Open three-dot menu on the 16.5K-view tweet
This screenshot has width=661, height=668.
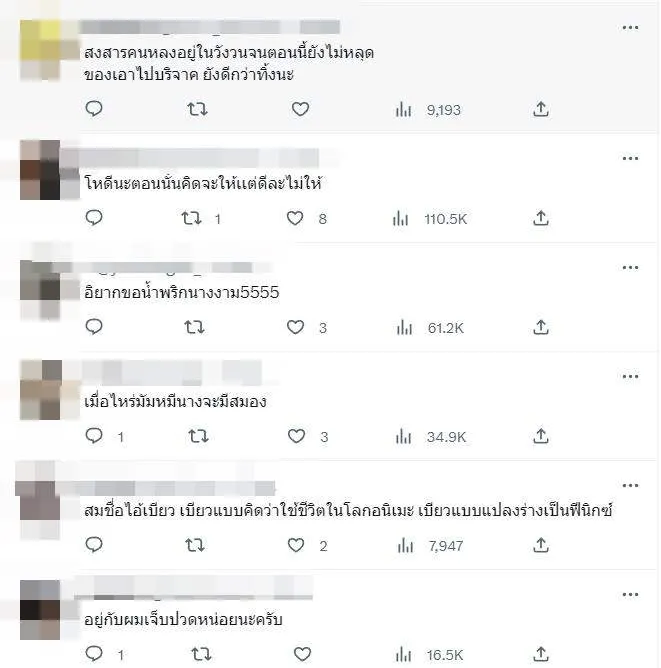tap(630, 595)
